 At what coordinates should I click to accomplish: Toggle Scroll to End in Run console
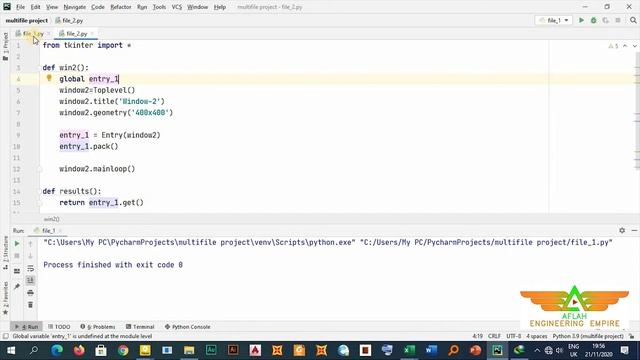tap(30, 280)
